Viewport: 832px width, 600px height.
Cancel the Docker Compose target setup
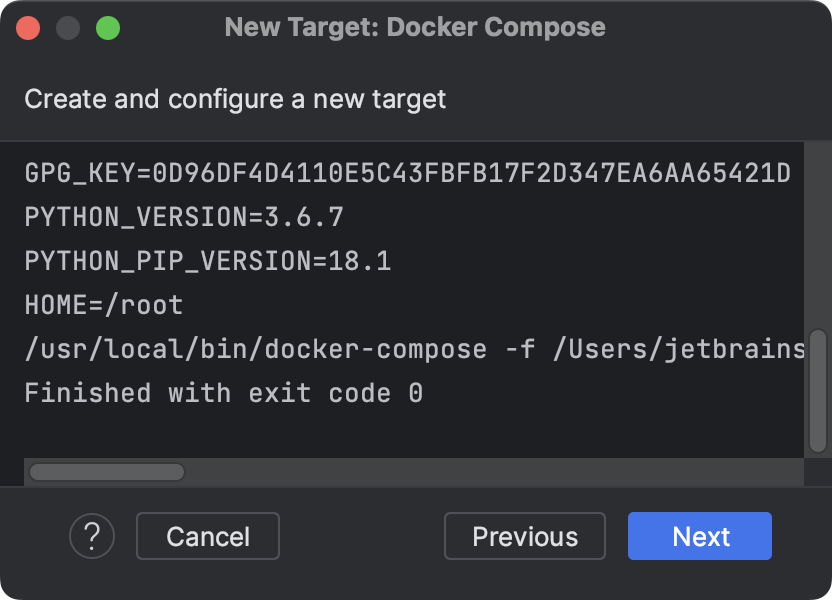point(207,536)
